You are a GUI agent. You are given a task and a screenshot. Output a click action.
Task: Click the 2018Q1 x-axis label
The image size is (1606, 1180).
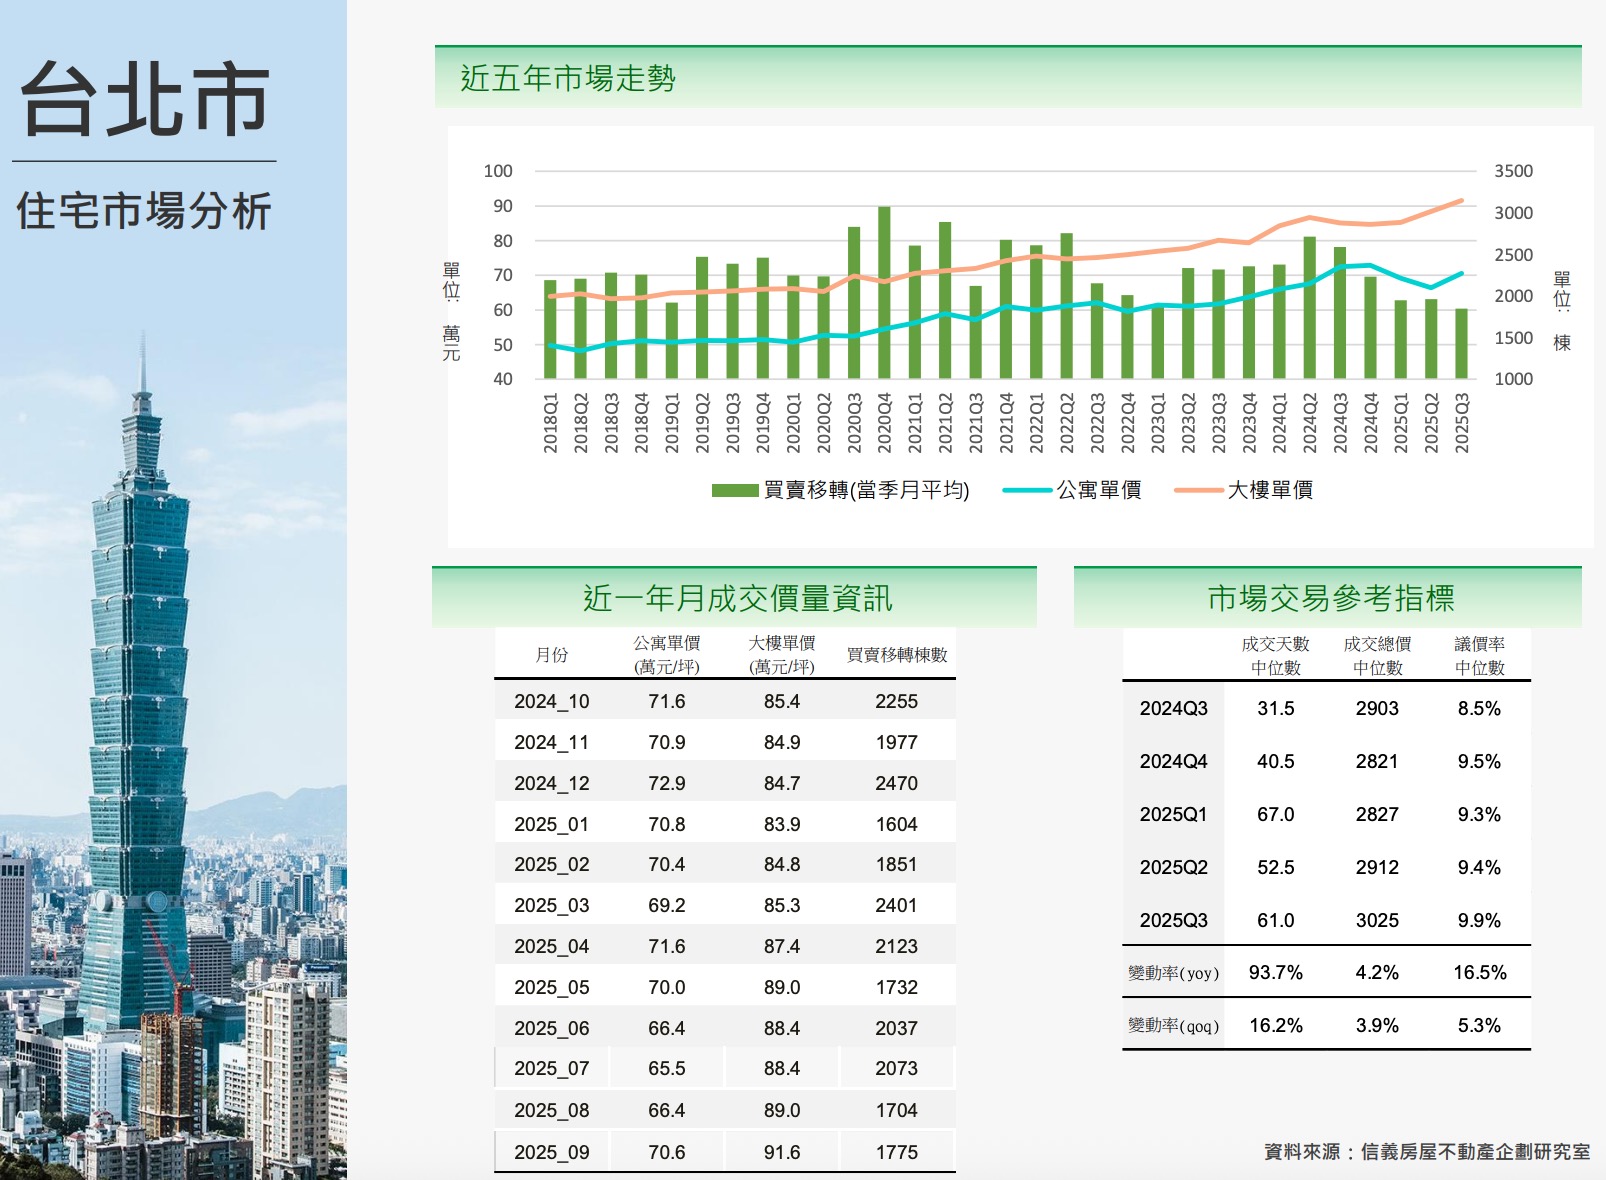click(x=551, y=422)
